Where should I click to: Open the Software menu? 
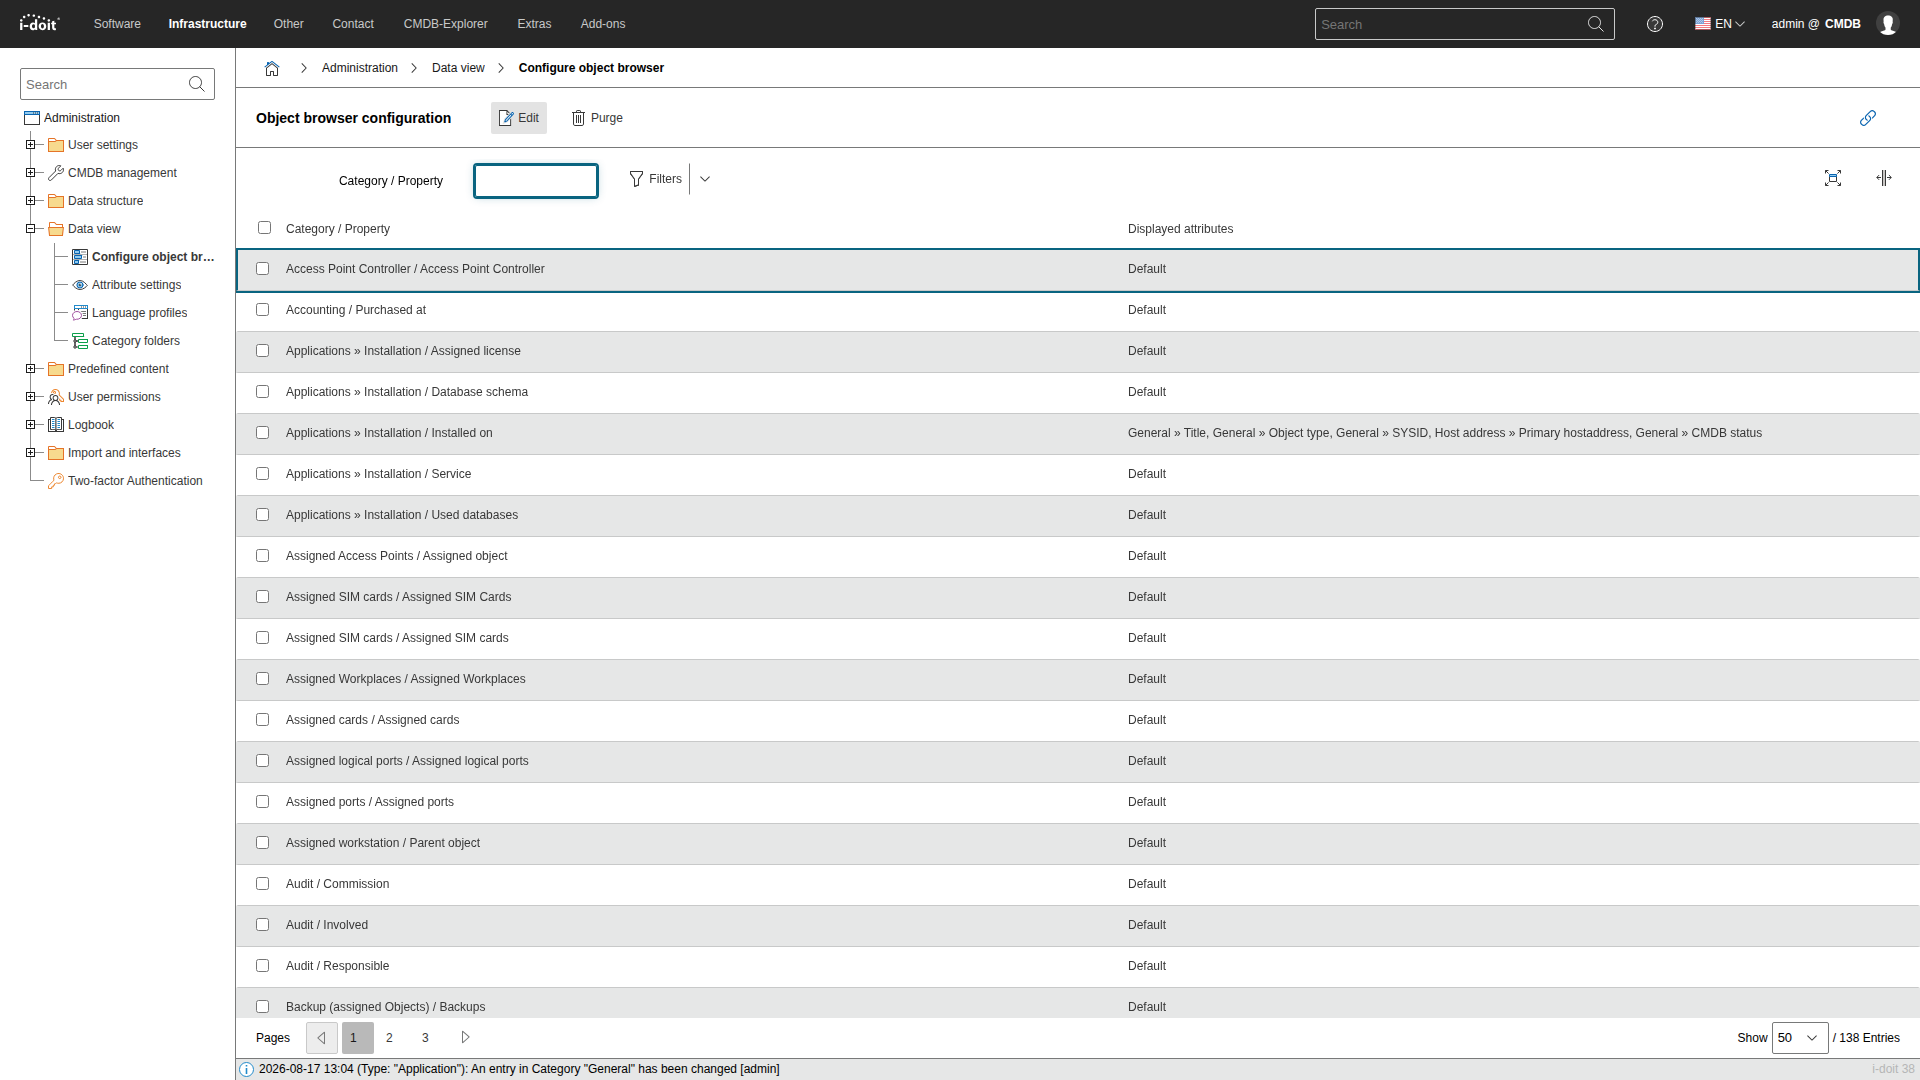pos(117,24)
